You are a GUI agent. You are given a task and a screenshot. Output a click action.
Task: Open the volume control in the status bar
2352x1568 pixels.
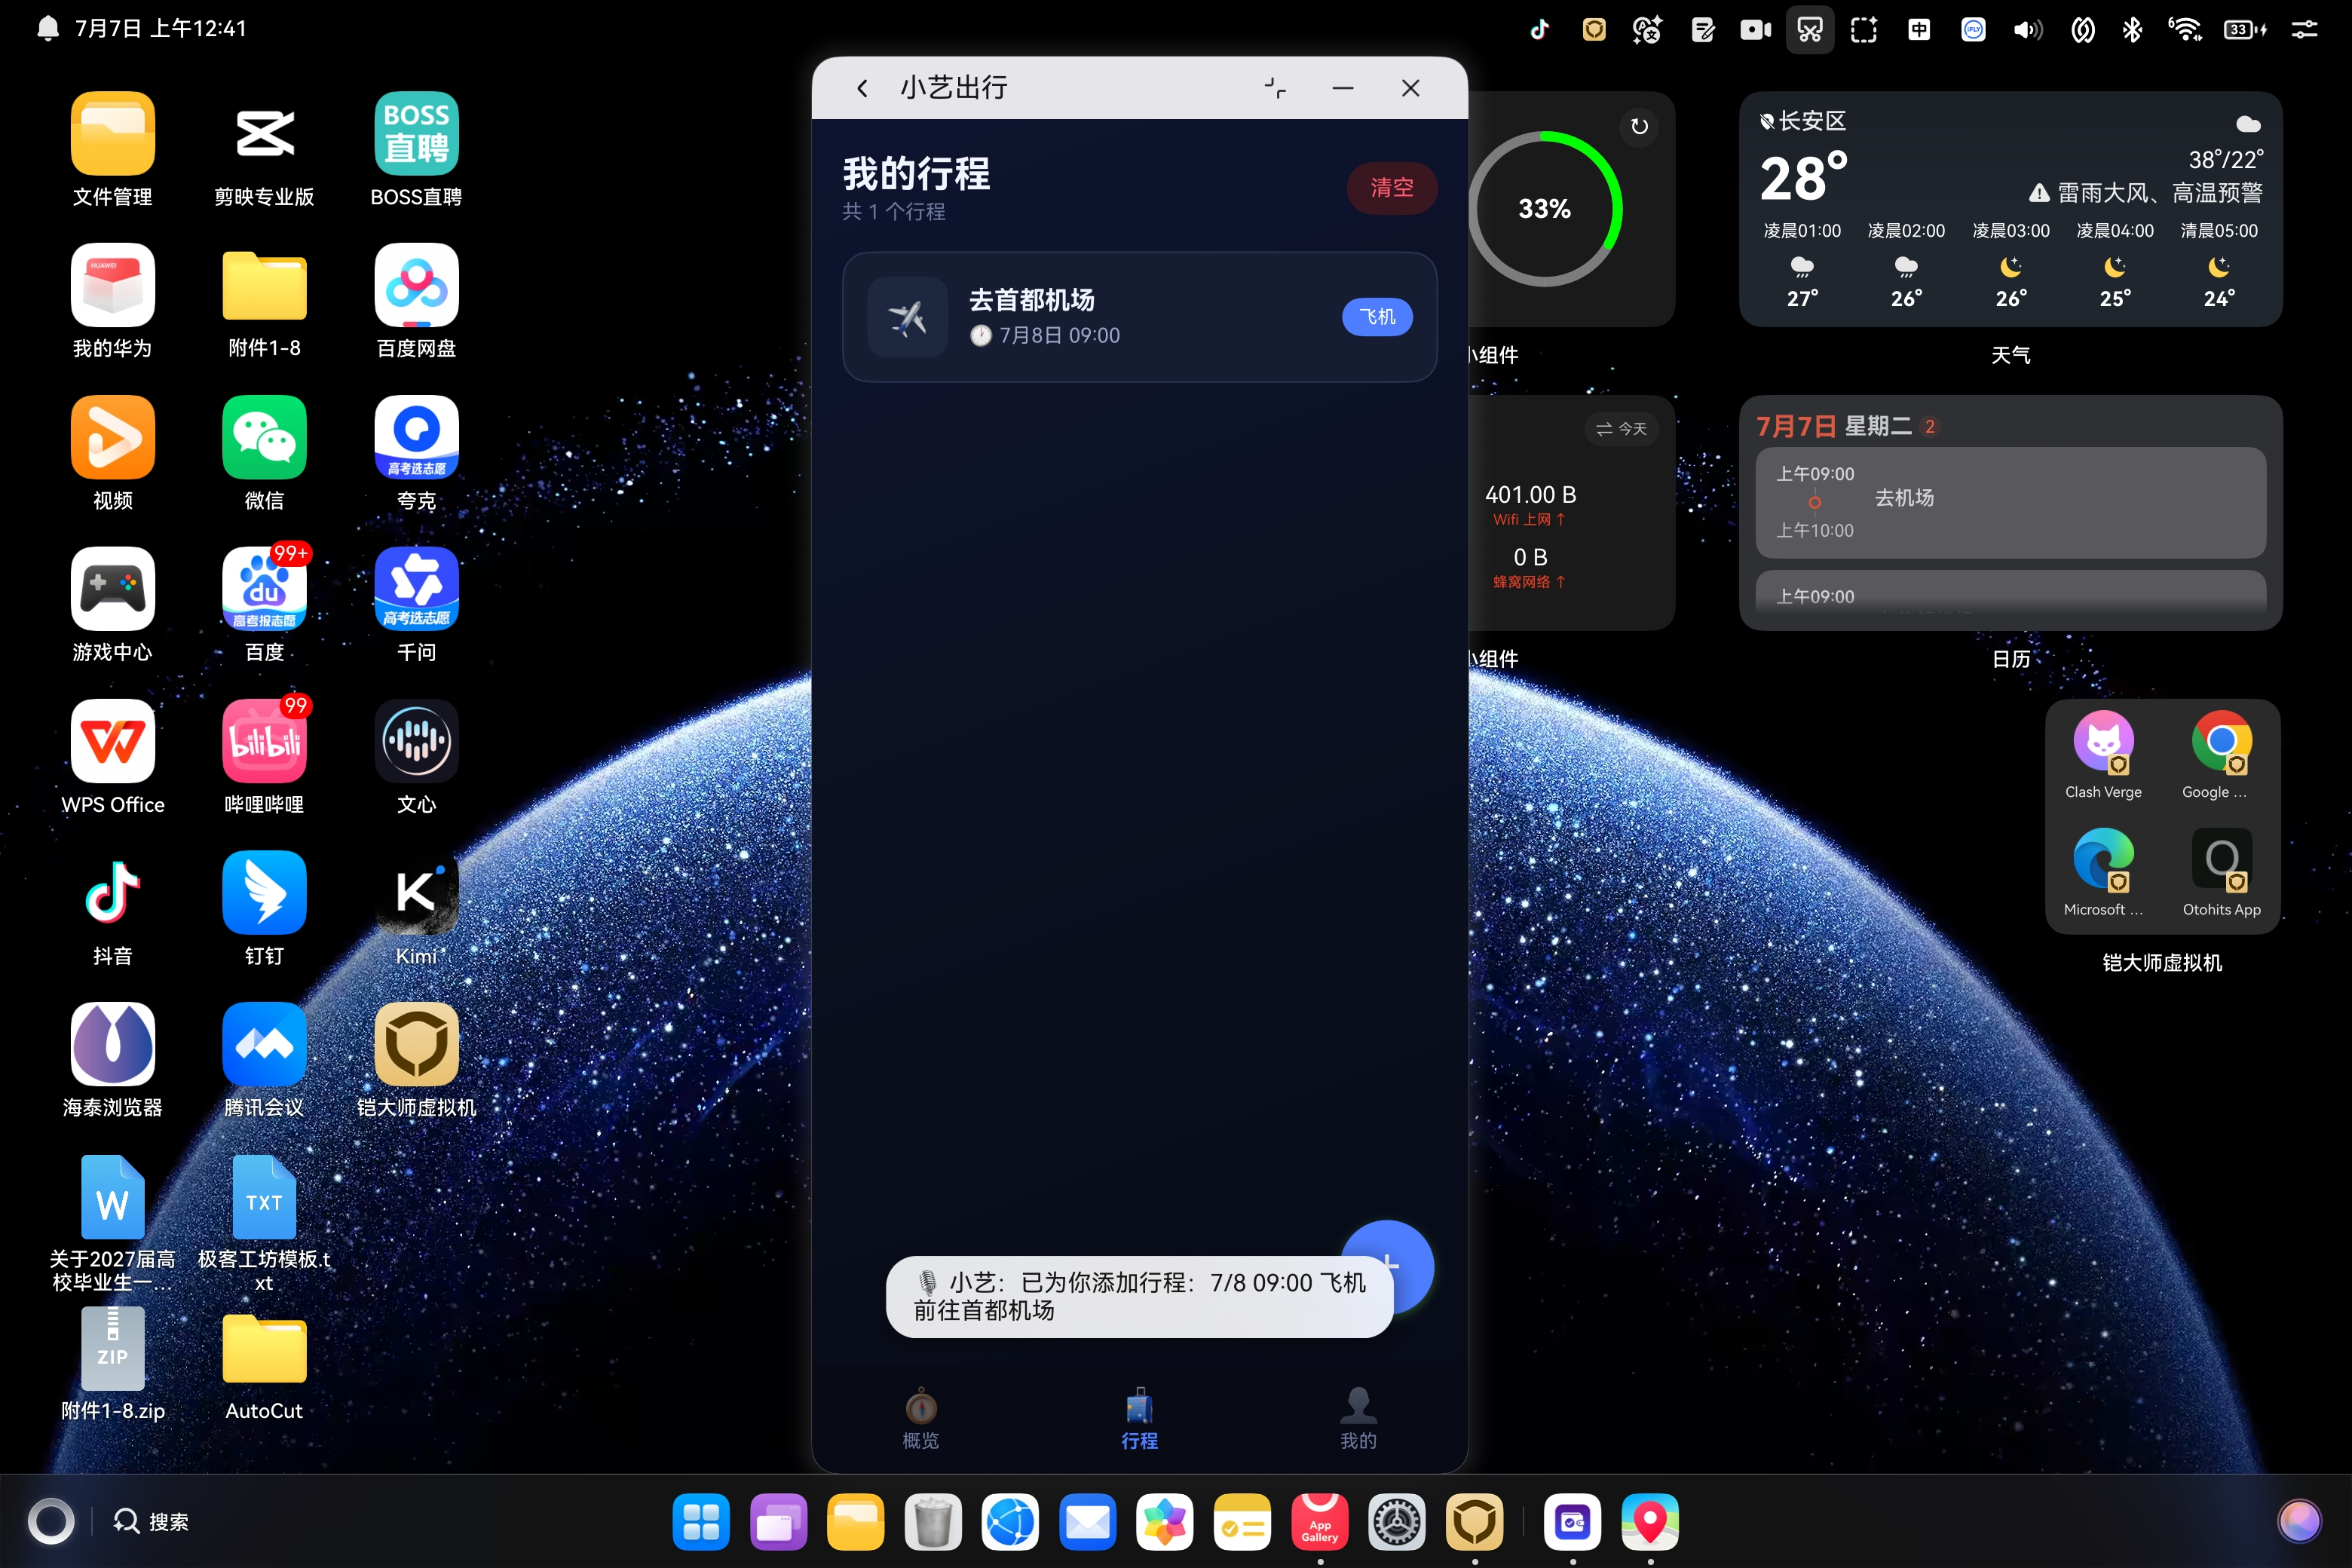tap(2027, 30)
